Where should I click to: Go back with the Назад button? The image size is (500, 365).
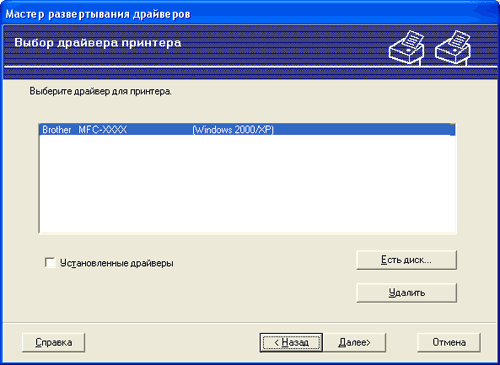coord(291,342)
